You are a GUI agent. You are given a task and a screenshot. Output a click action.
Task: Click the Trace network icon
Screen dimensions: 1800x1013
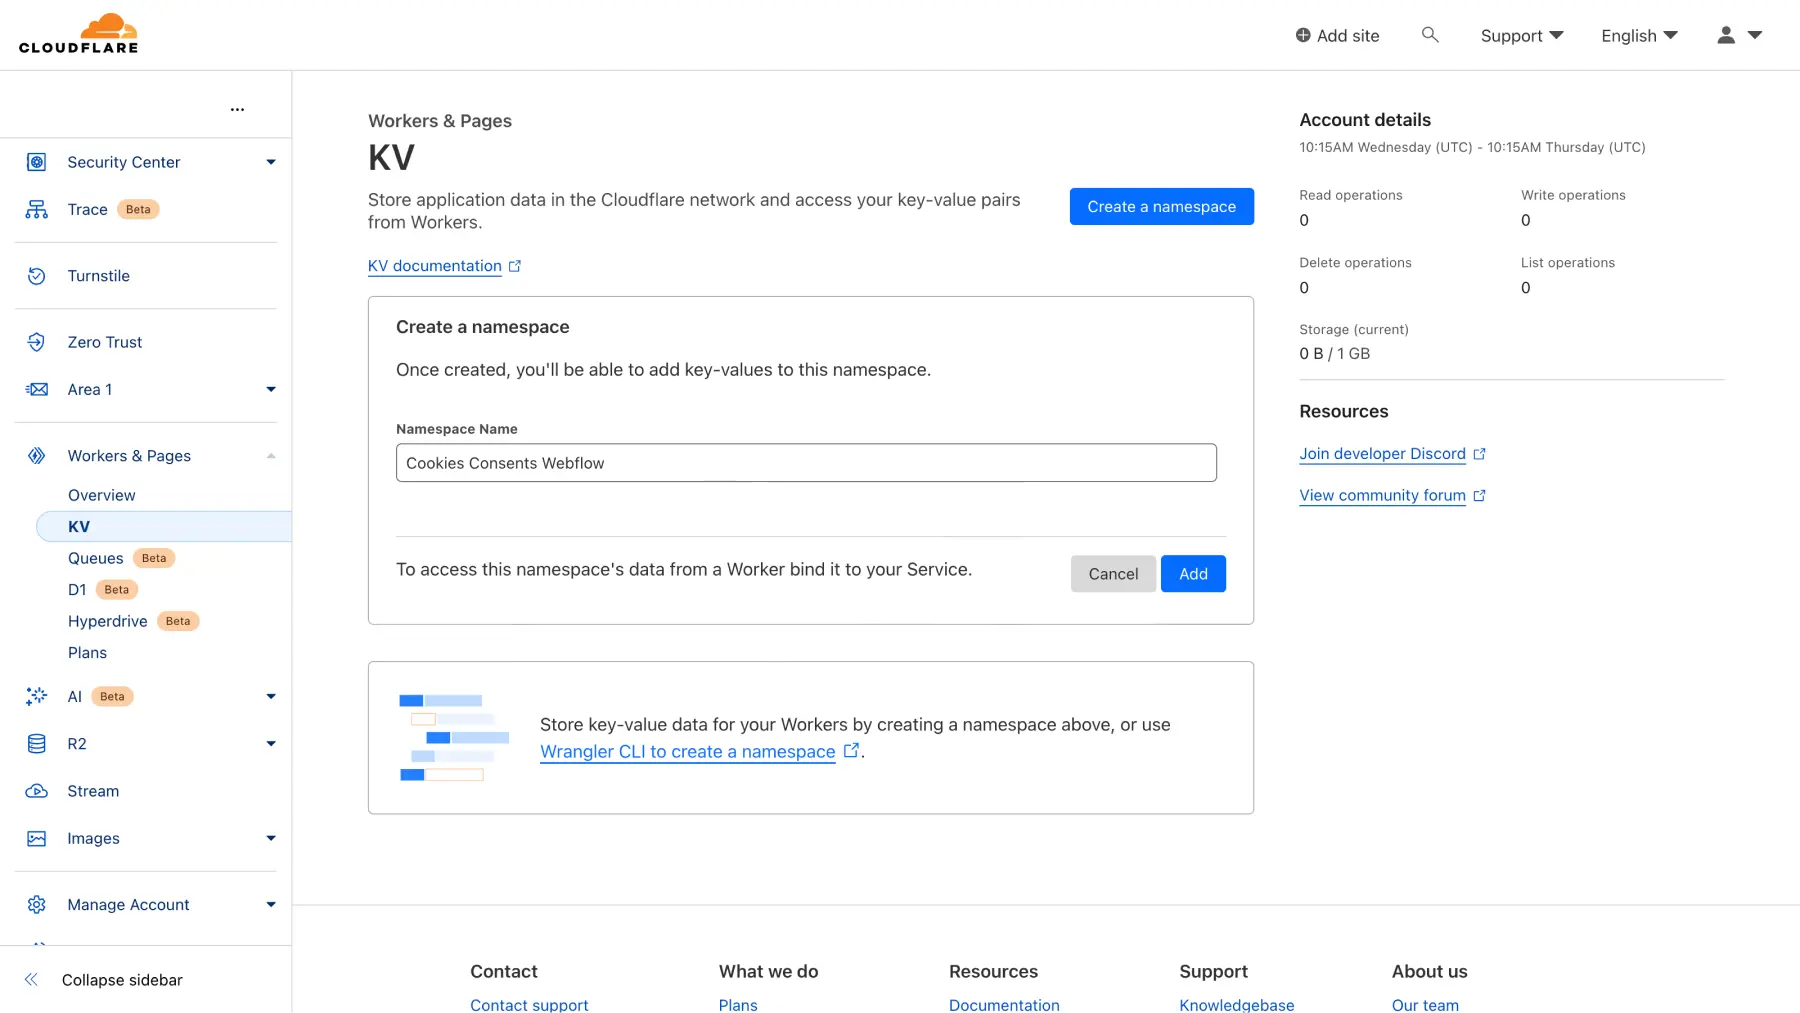[x=37, y=209]
